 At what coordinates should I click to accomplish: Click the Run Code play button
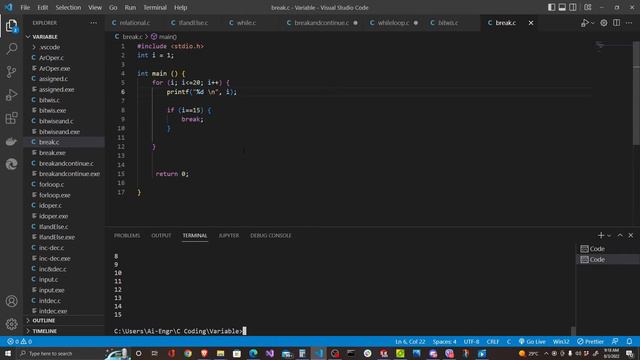tap(584, 23)
